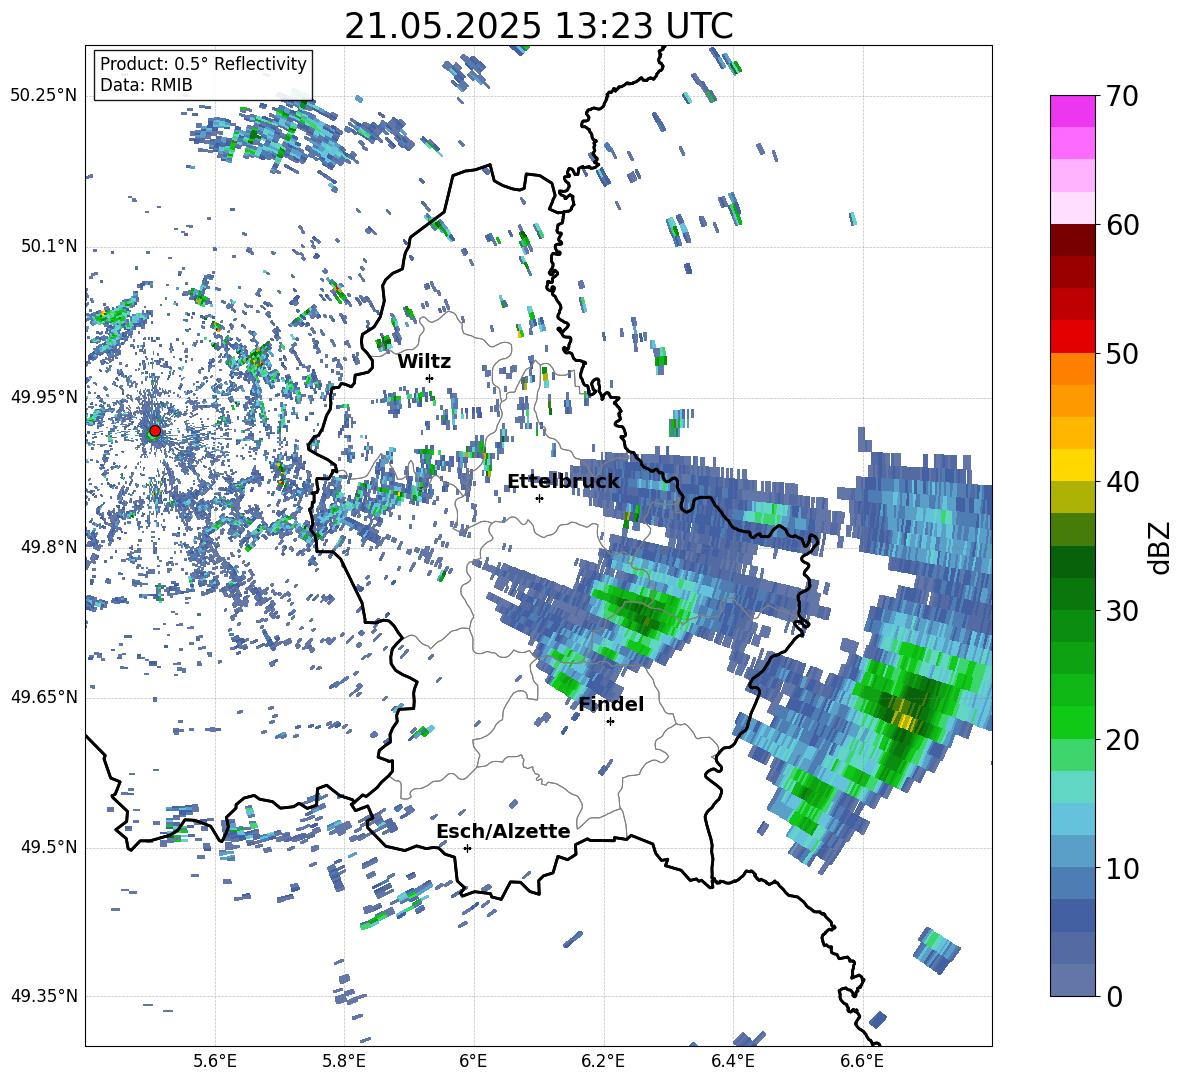Click the cross marker below Findel
The image size is (1184, 1081).
pyautogui.click(x=610, y=722)
